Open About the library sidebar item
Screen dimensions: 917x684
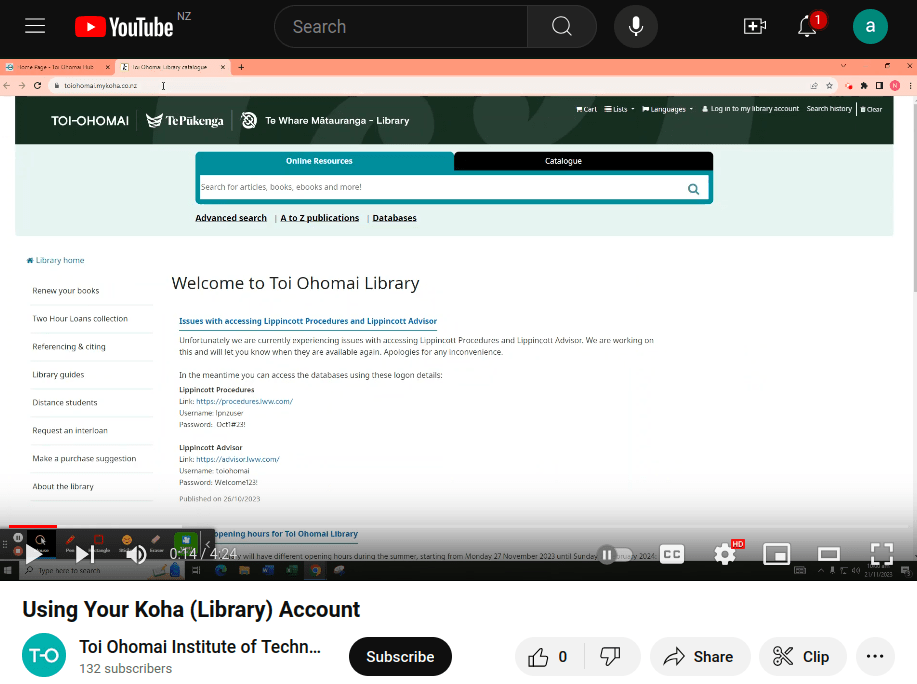tap(63, 486)
